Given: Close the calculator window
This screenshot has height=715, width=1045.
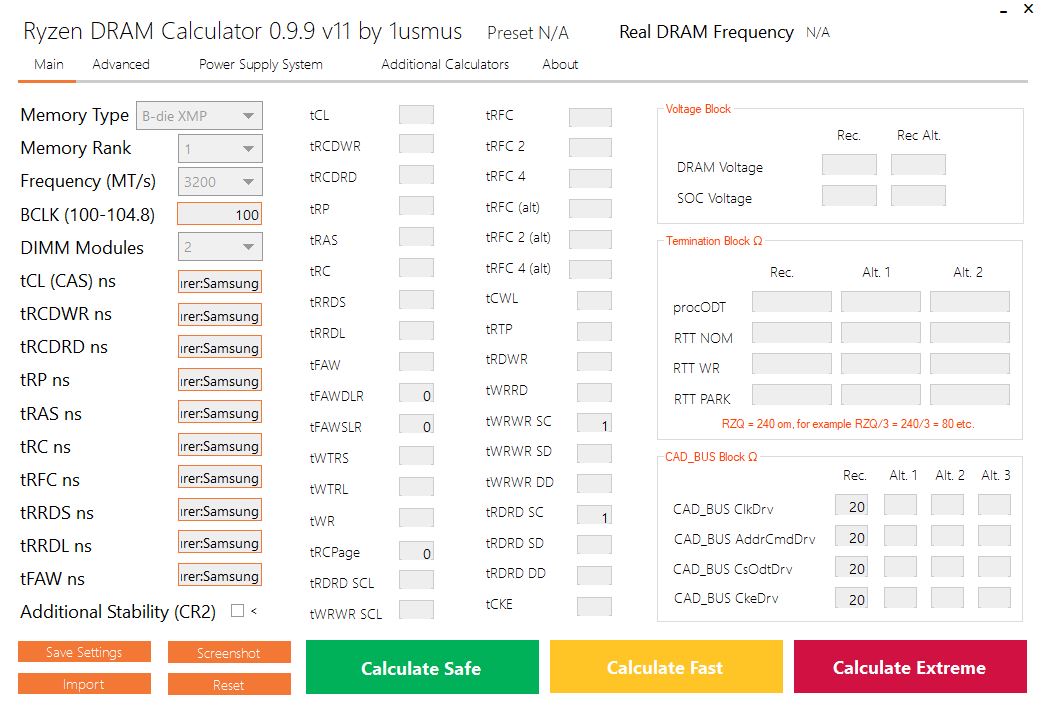Looking at the screenshot, I should [1028, 9].
